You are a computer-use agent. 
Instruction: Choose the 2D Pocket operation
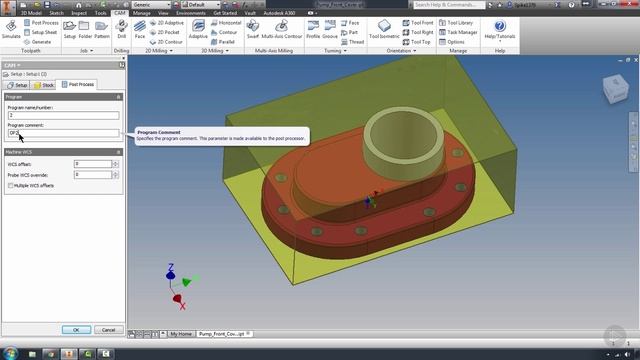[164, 32]
